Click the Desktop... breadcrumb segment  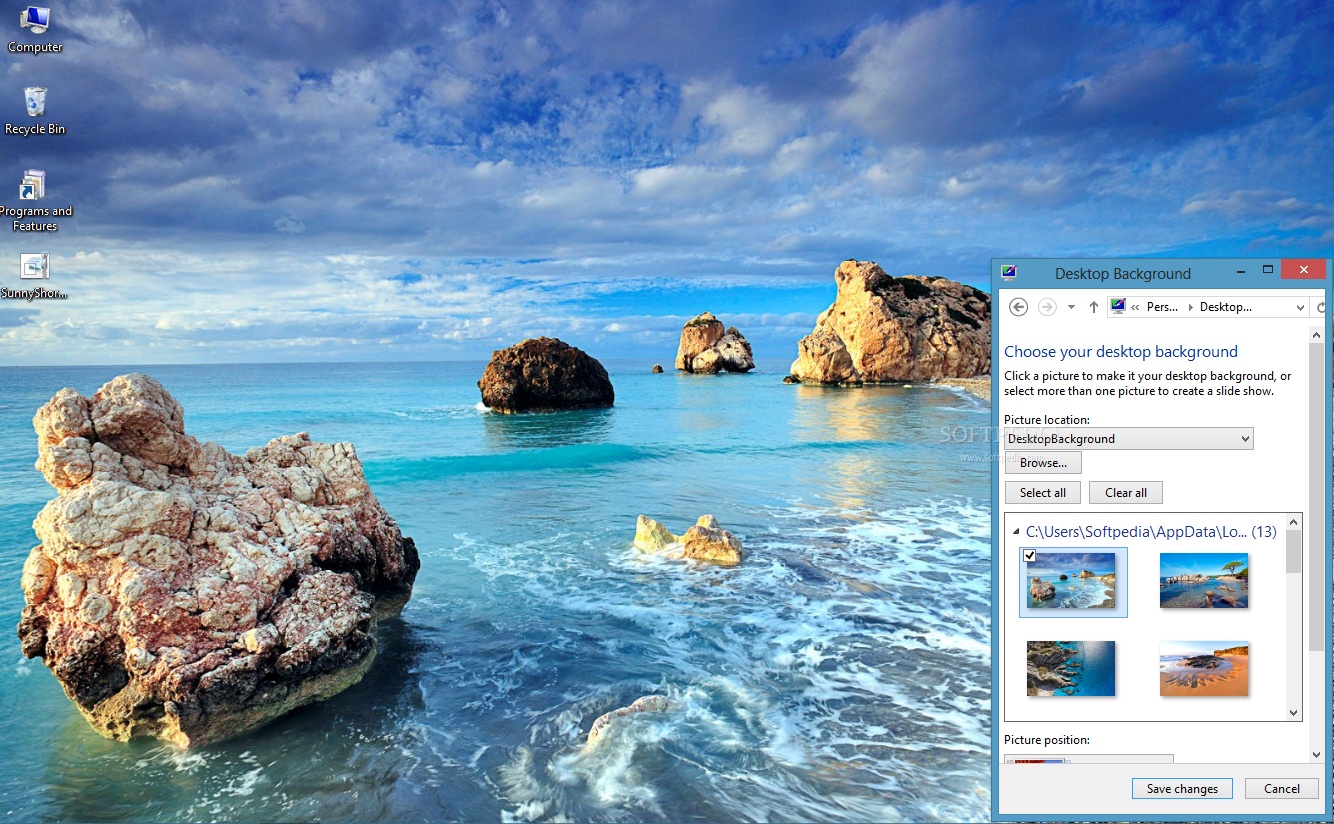click(1225, 307)
